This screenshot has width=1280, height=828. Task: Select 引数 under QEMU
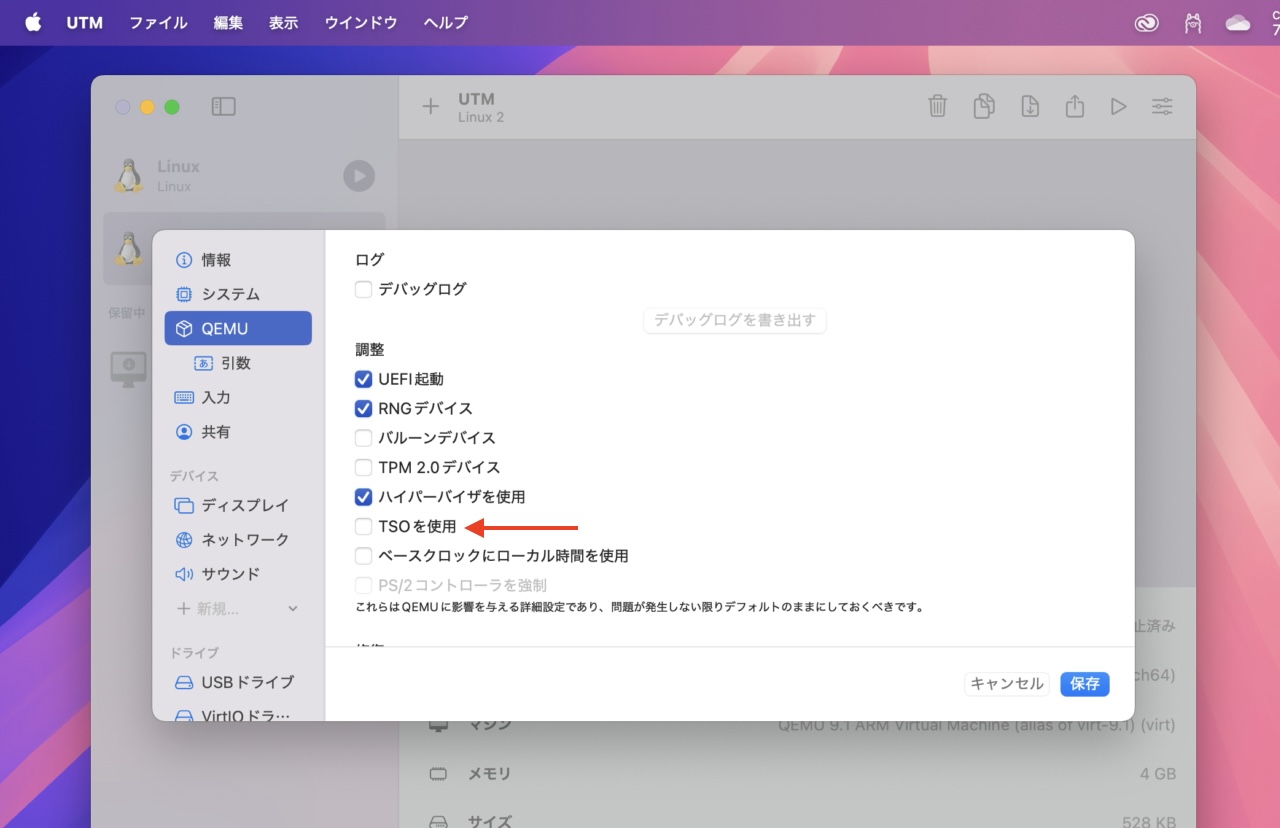pyautogui.click(x=238, y=363)
